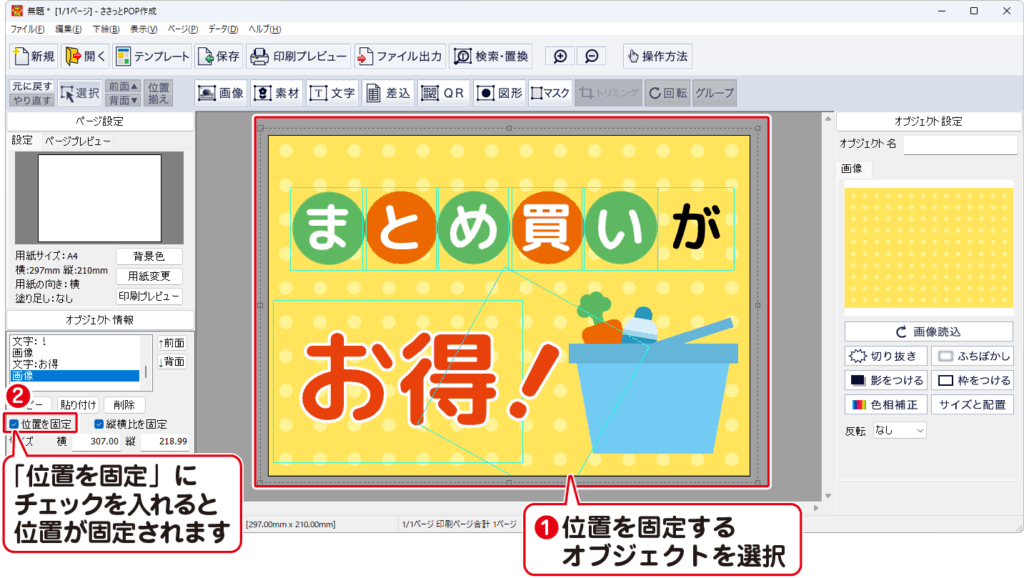This screenshot has width=1024, height=578.
Task: Select the 文字 (Text) tool
Action: point(333,93)
